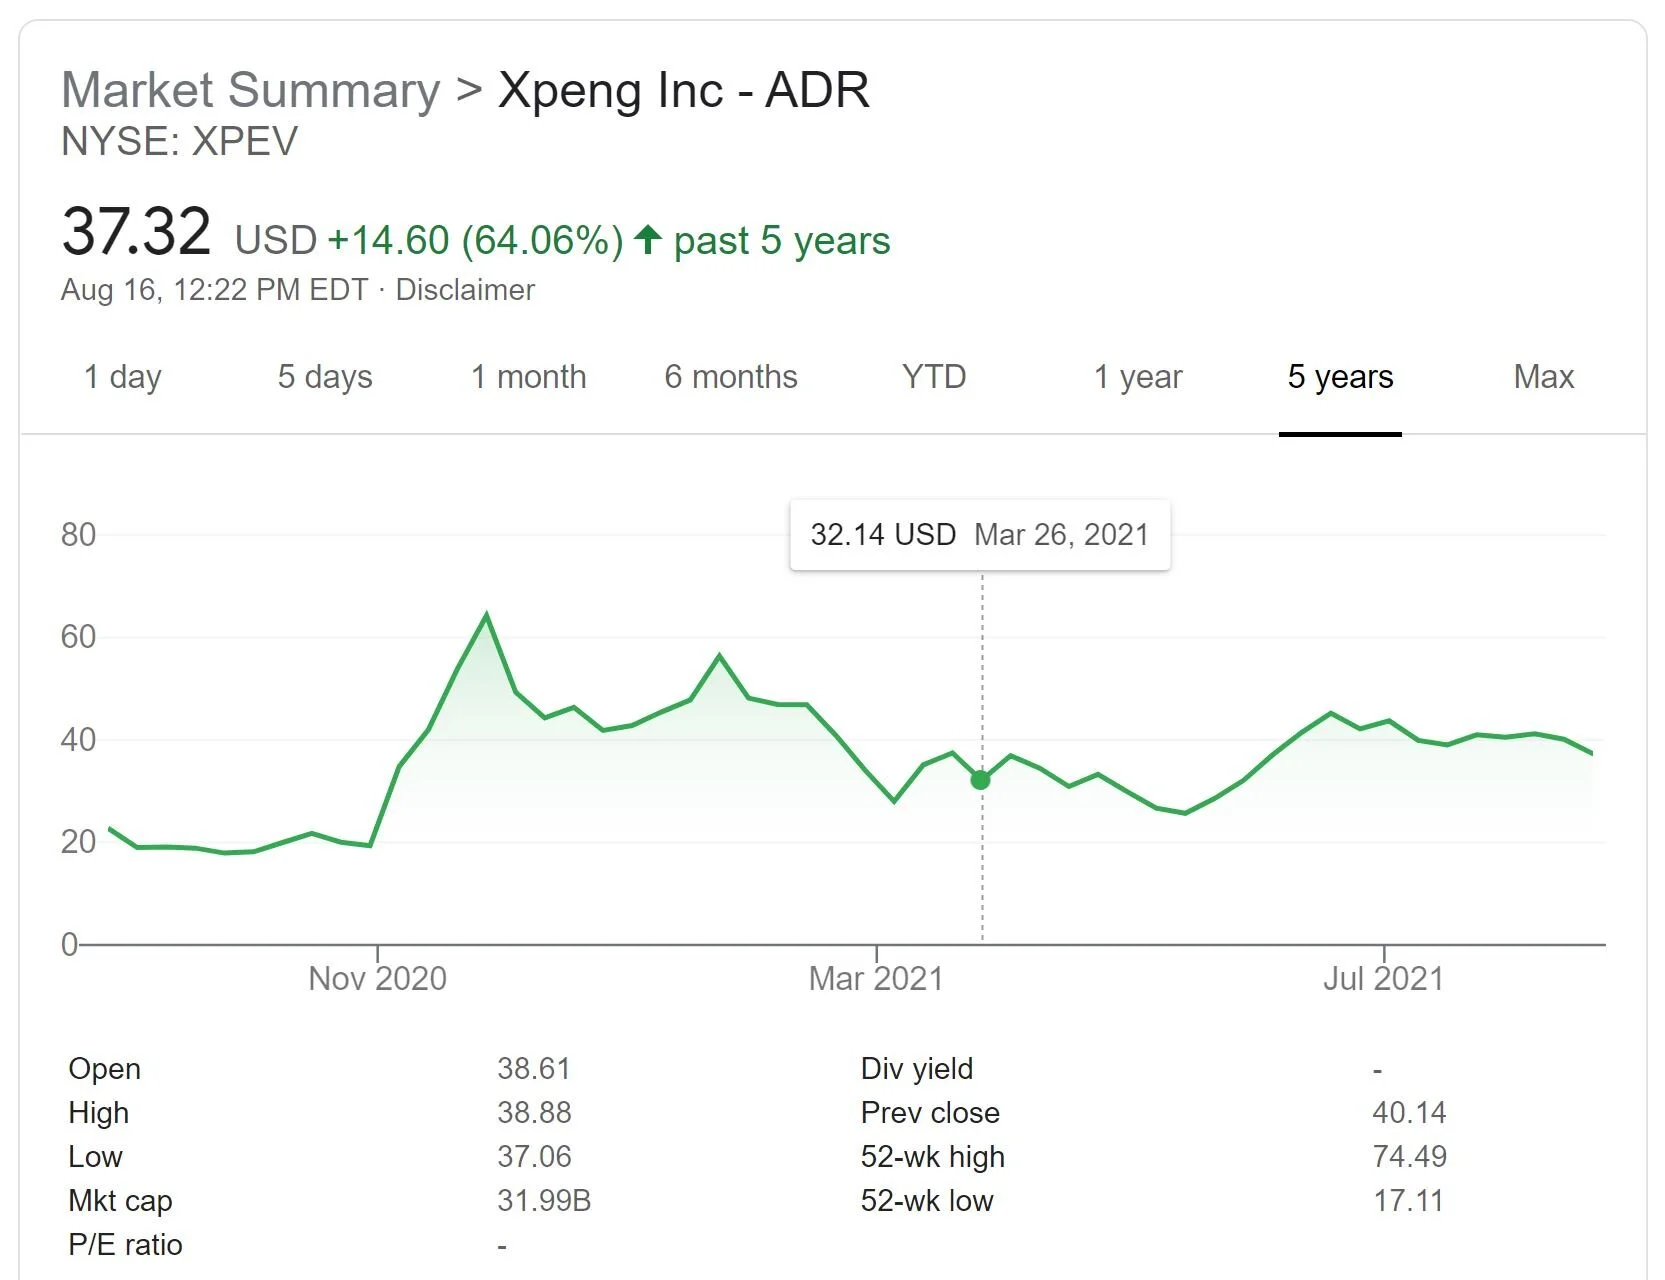Viewport: 1665px width, 1280px height.
Task: Choose the 6 months tab
Action: [731, 377]
